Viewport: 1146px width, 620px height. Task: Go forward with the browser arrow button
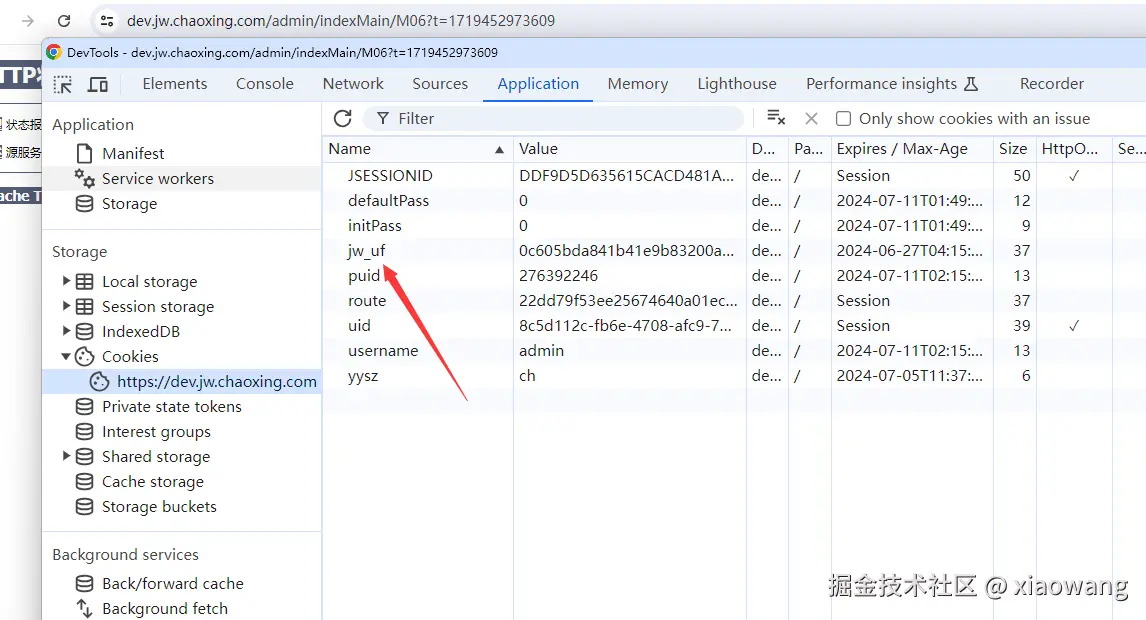[x=28, y=20]
